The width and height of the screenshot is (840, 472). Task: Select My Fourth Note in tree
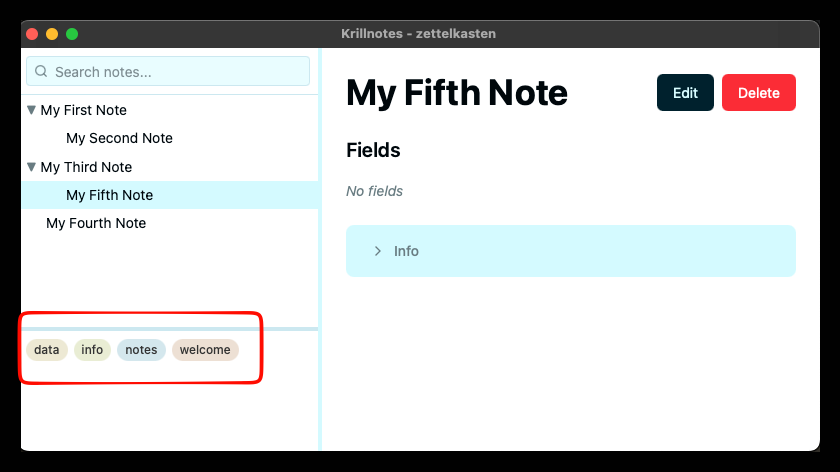(96, 223)
